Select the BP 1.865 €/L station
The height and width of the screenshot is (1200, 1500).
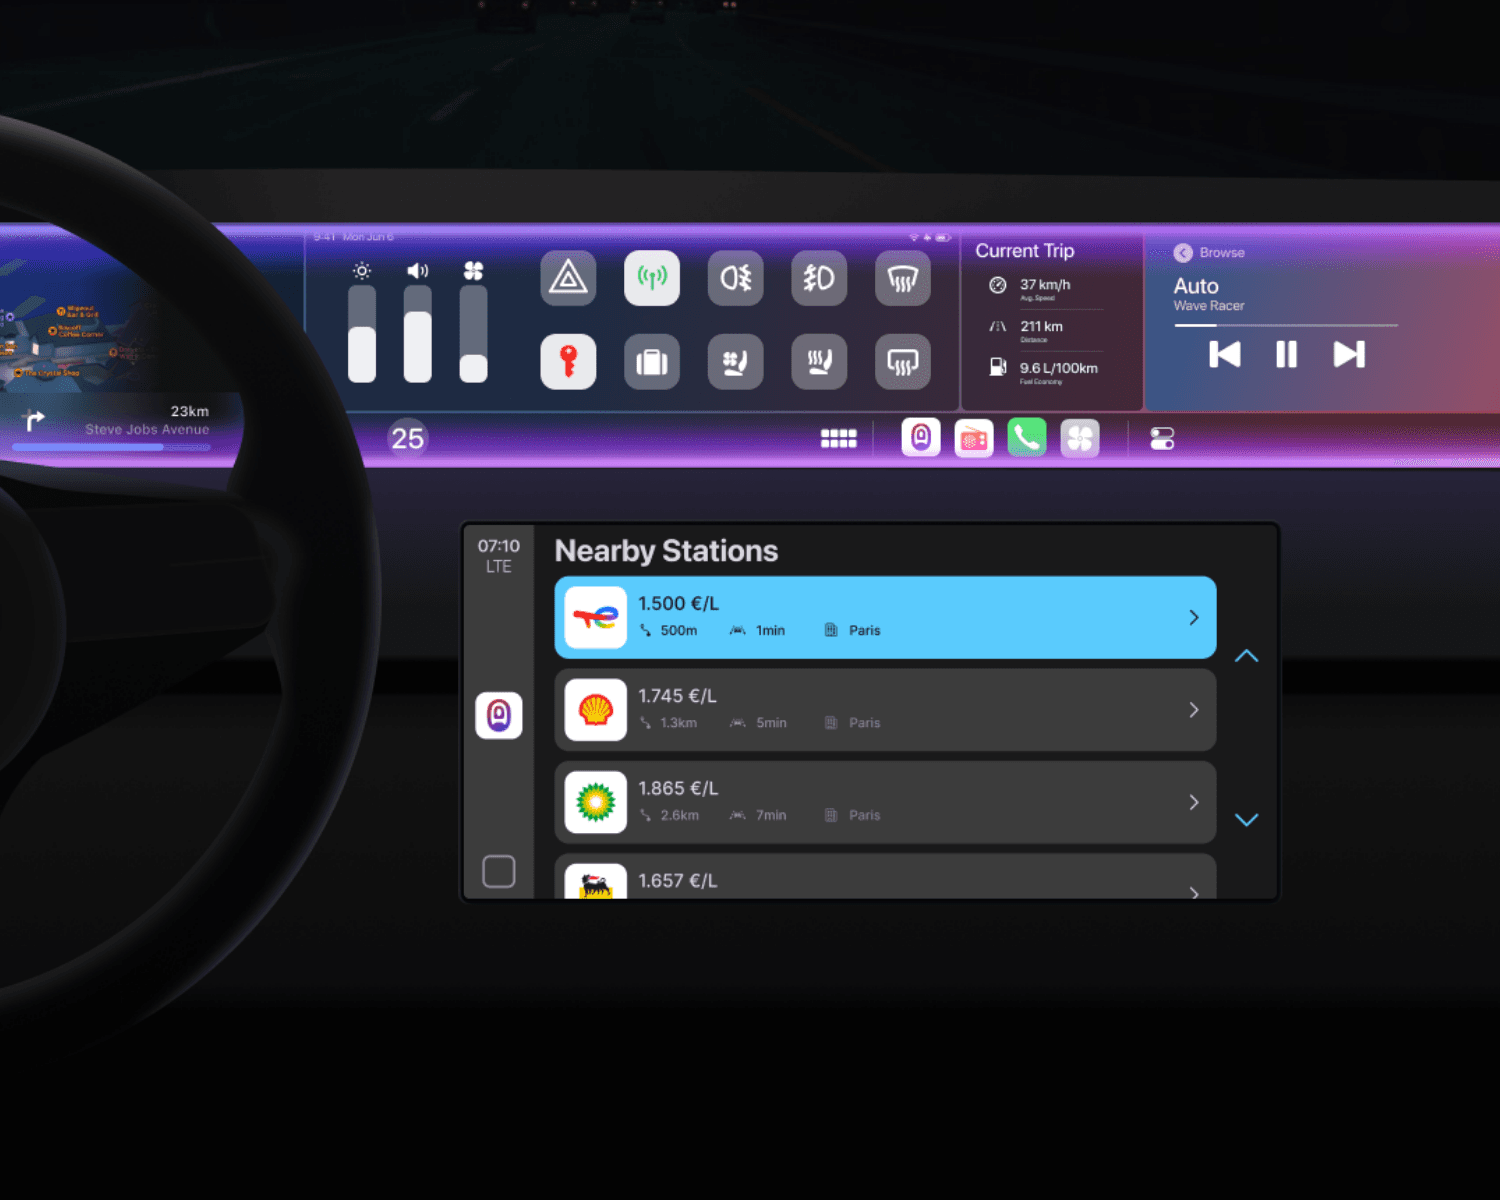[x=885, y=802]
